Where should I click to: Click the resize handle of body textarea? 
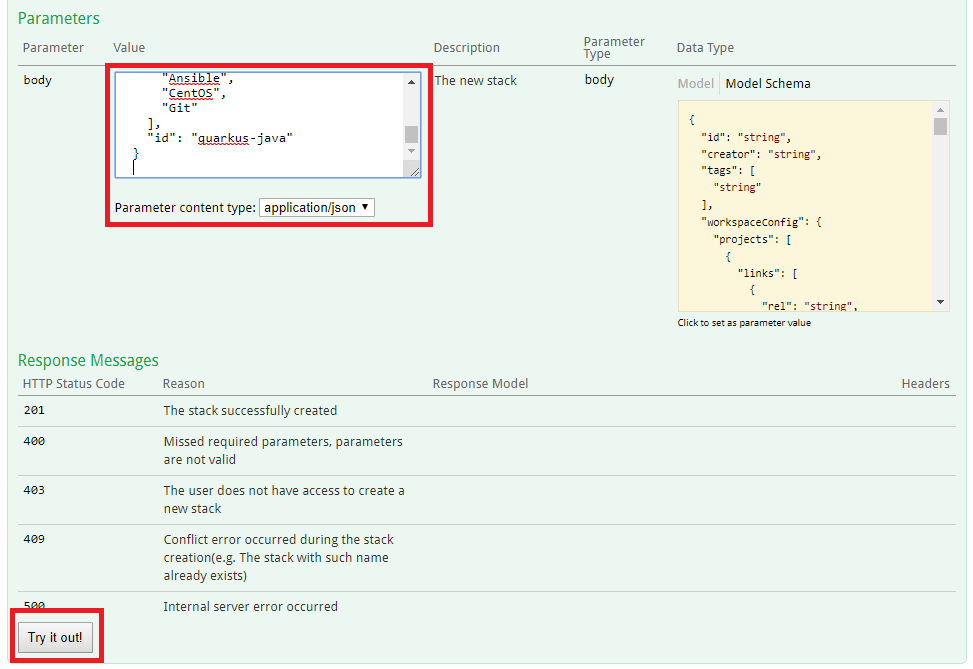coord(415,172)
